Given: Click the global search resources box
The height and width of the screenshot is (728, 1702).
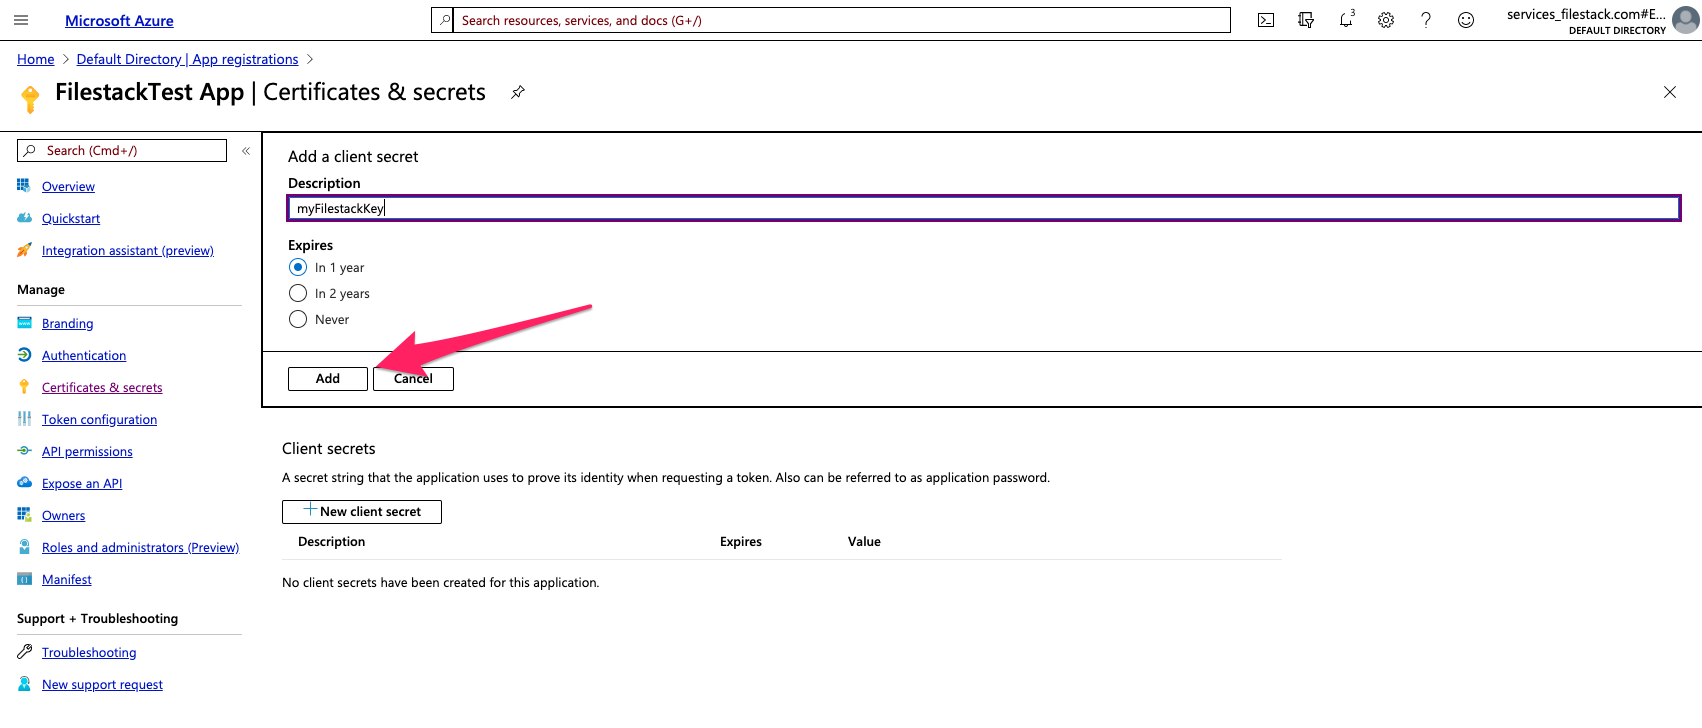Looking at the screenshot, I should click(x=831, y=20).
